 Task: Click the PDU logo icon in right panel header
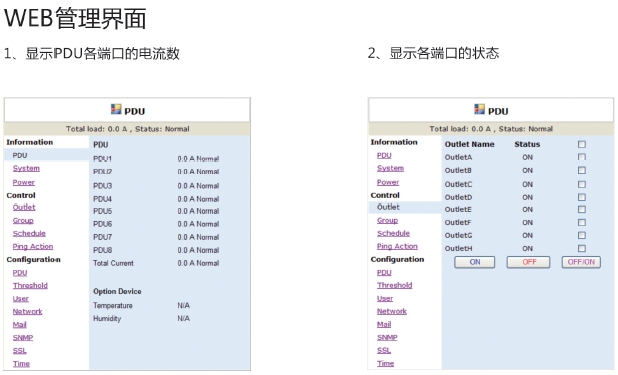[x=479, y=109]
